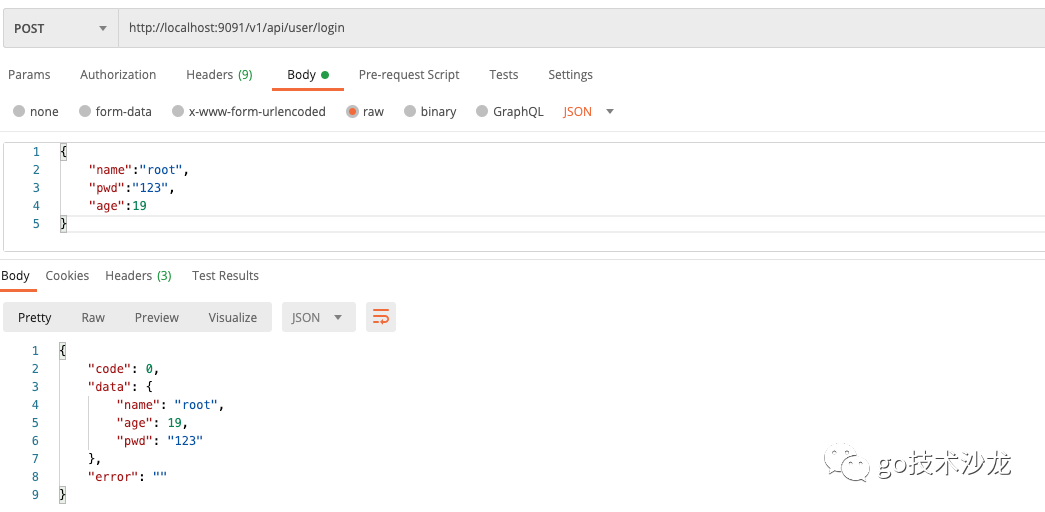This screenshot has width=1045, height=512.
Task: Switch response view to Pretty
Action: pyautogui.click(x=35, y=317)
